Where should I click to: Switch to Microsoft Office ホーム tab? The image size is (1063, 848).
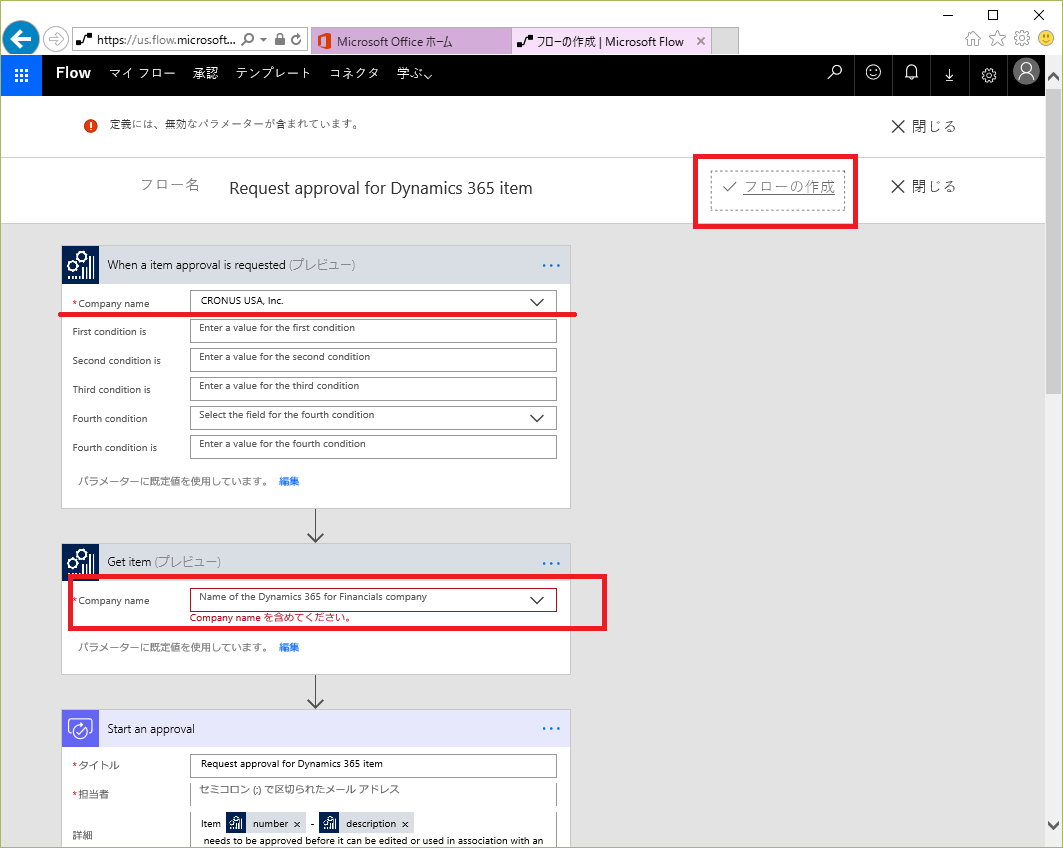click(x=411, y=41)
